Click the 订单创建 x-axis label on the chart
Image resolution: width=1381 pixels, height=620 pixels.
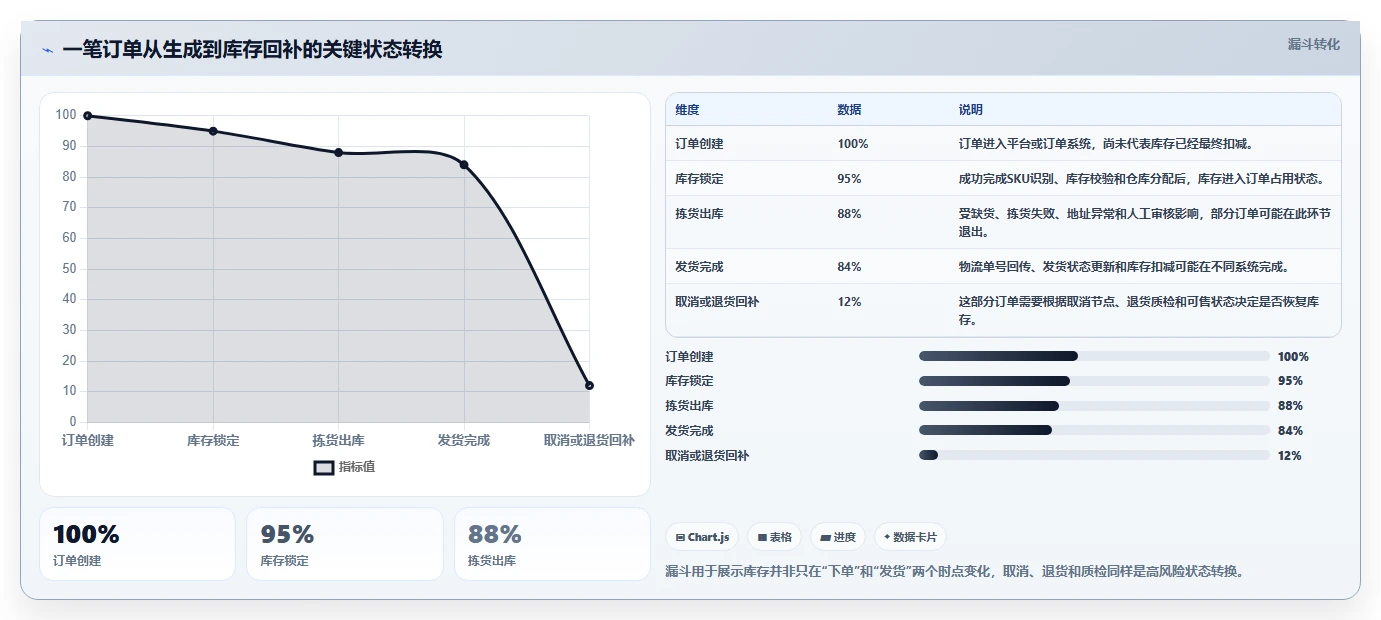tap(88, 440)
